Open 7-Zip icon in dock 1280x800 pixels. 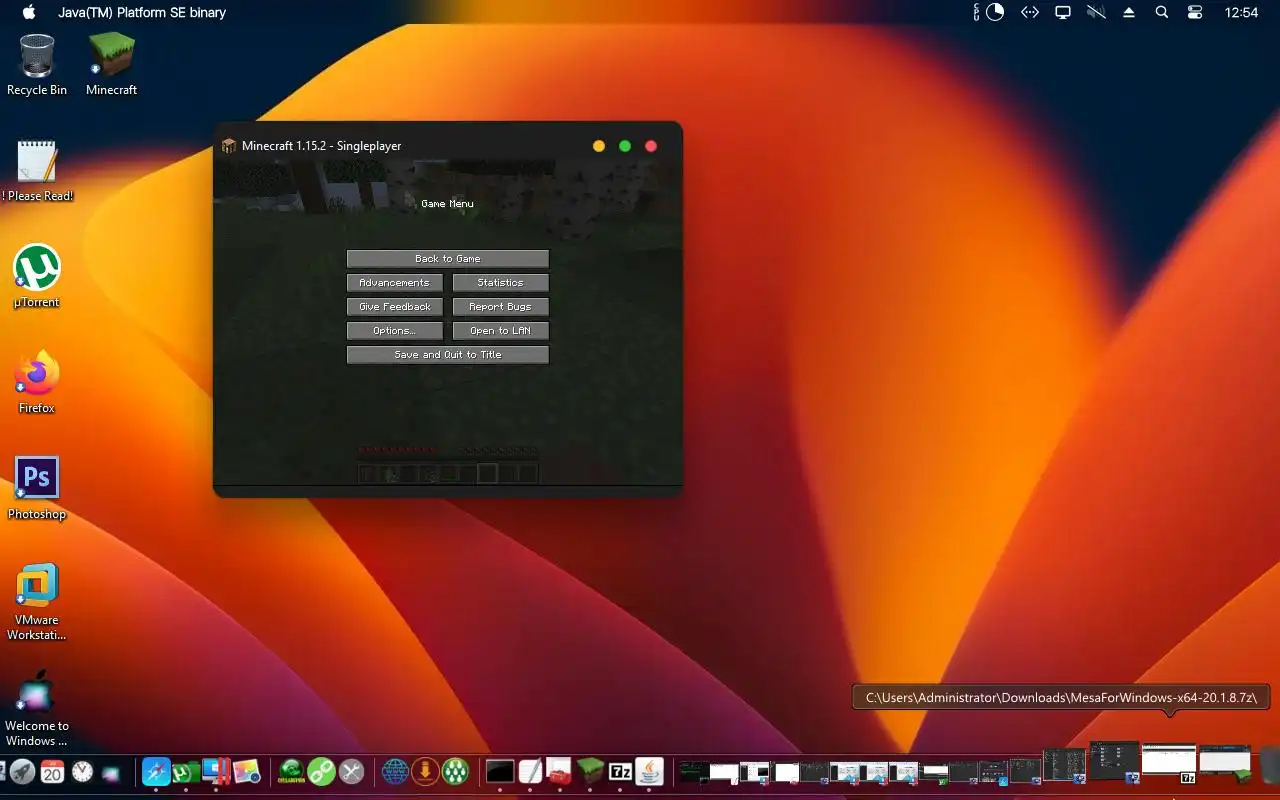tap(620, 772)
